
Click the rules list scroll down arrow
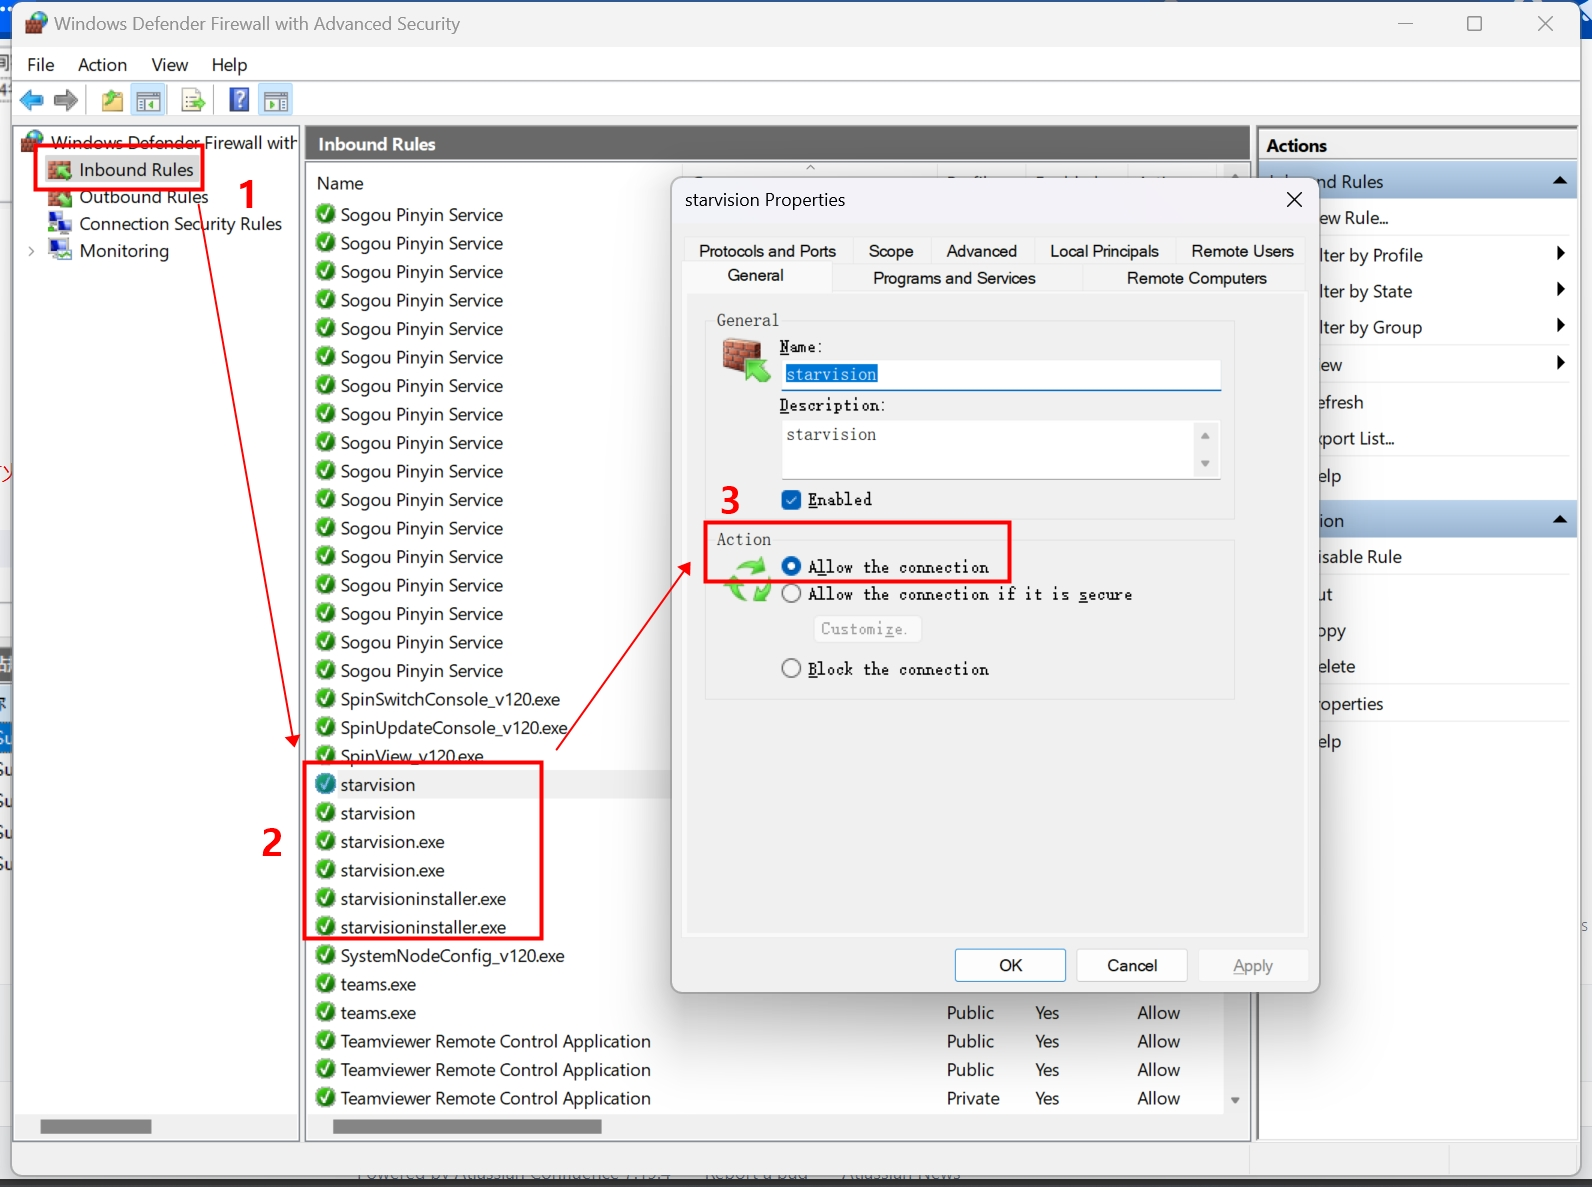point(1235,1100)
